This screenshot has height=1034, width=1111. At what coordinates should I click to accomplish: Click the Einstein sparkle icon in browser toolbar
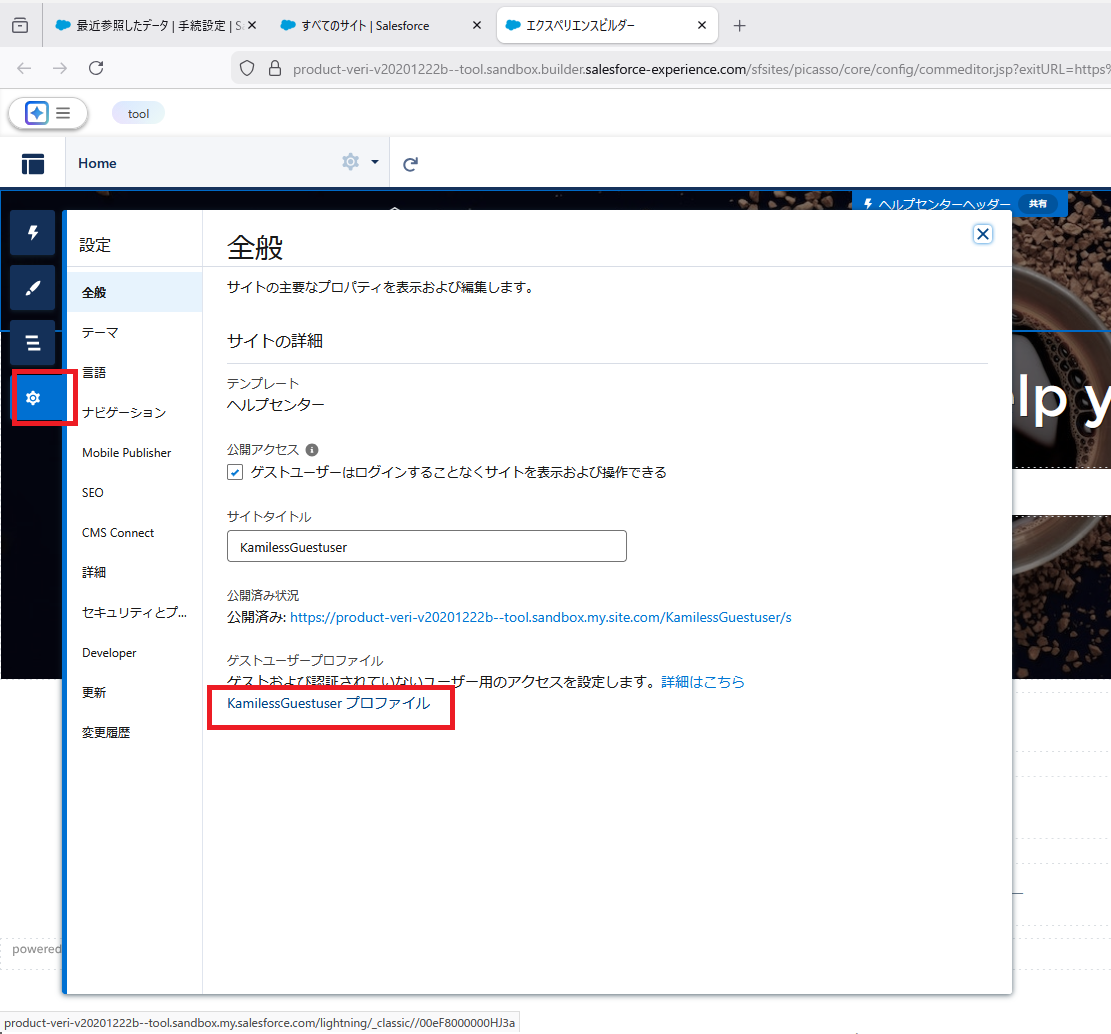(x=37, y=113)
